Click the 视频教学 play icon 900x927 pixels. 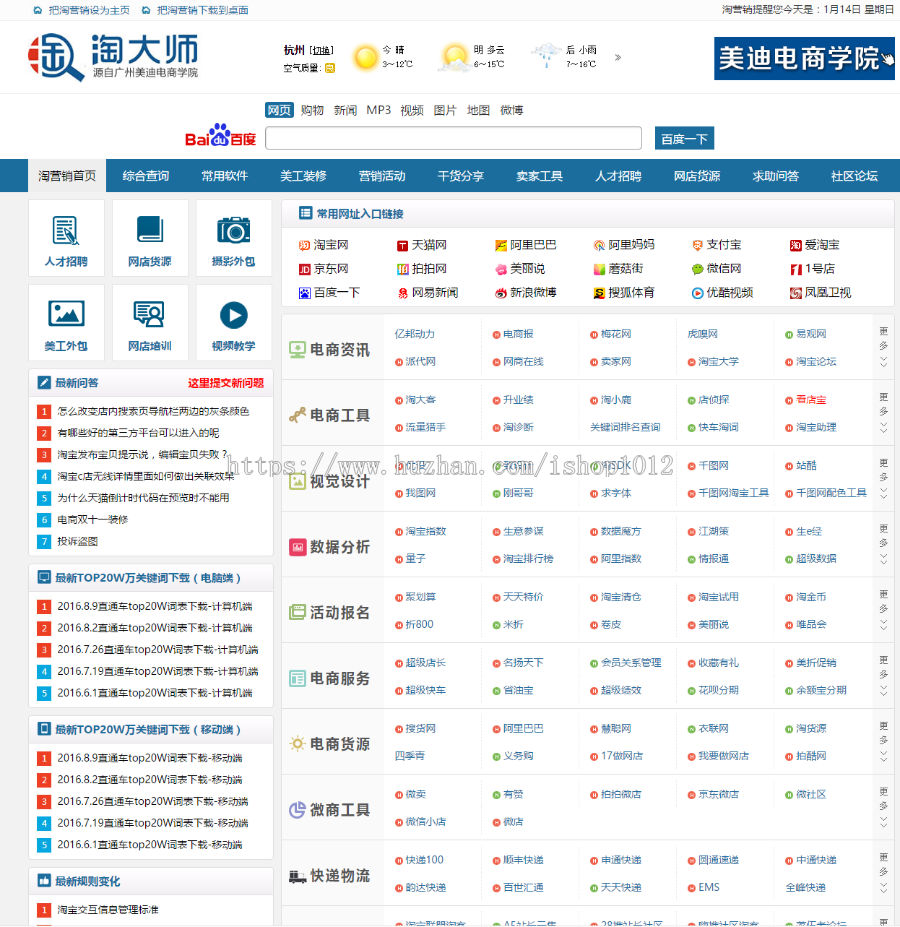tap(234, 322)
